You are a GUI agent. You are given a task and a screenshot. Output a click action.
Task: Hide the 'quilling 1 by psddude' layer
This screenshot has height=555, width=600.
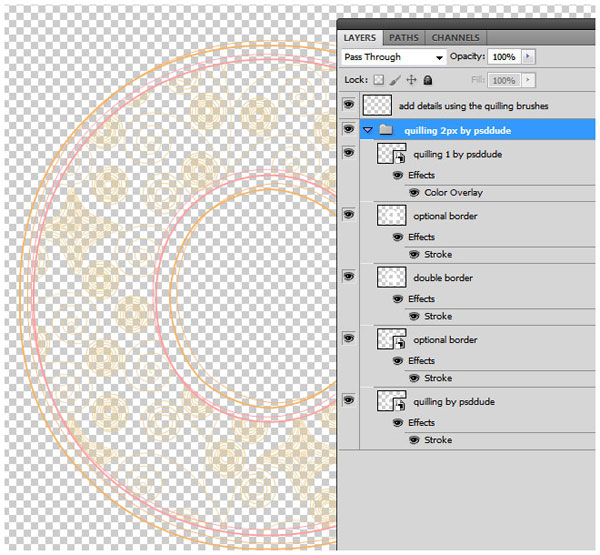[349, 153]
